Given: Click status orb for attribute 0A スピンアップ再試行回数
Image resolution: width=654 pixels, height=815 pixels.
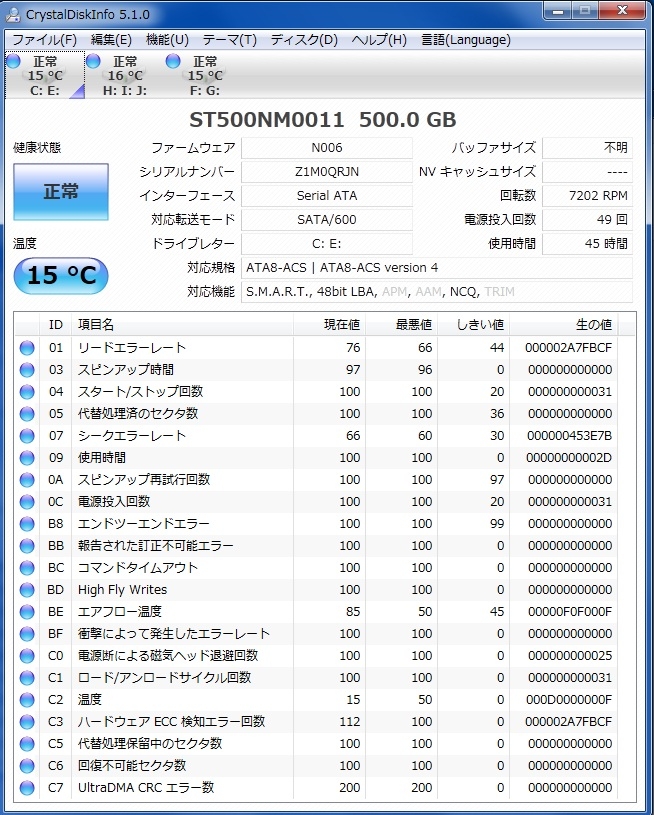Looking at the screenshot, I should pyautogui.click(x=27, y=480).
